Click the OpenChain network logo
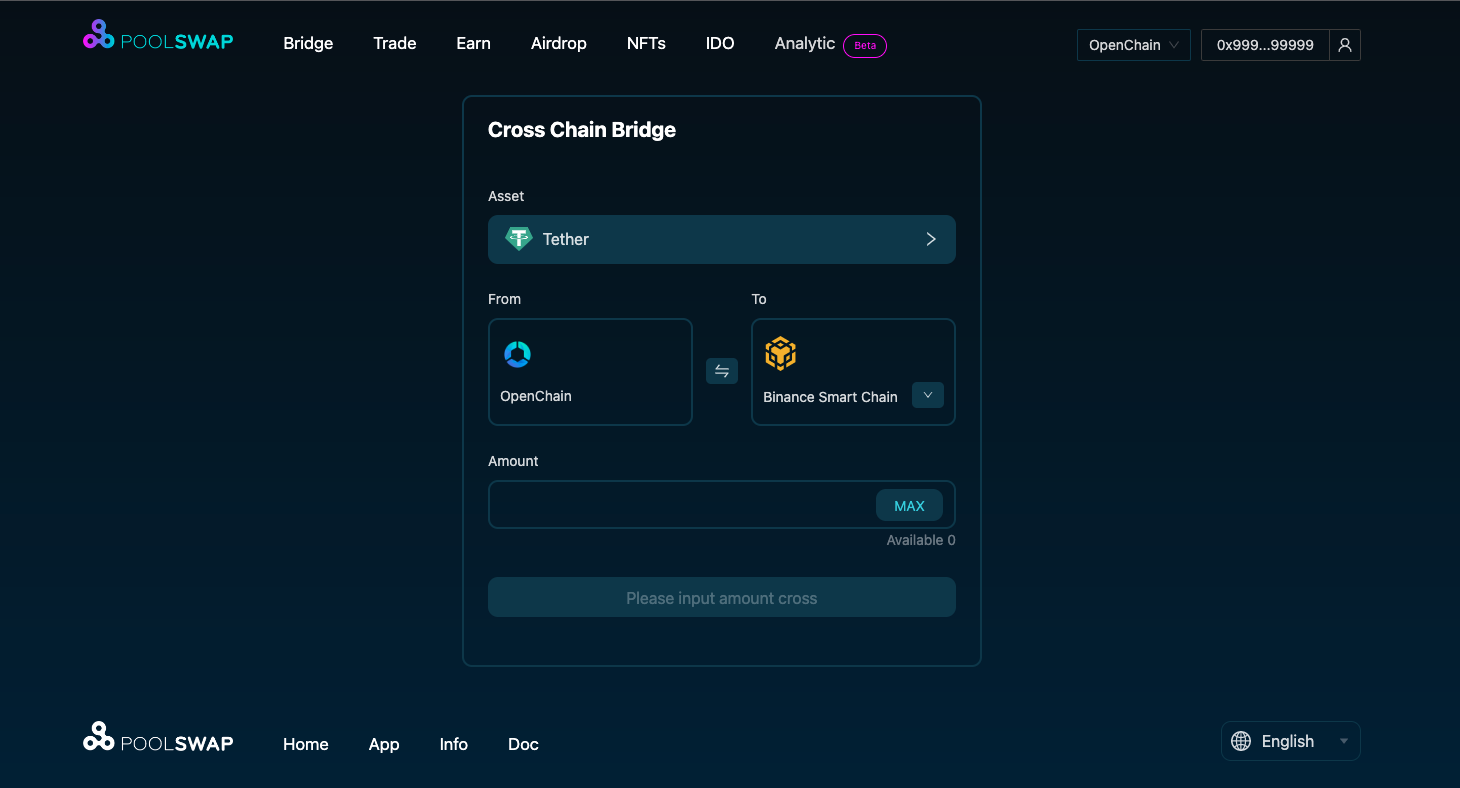This screenshot has width=1460, height=788. (517, 354)
